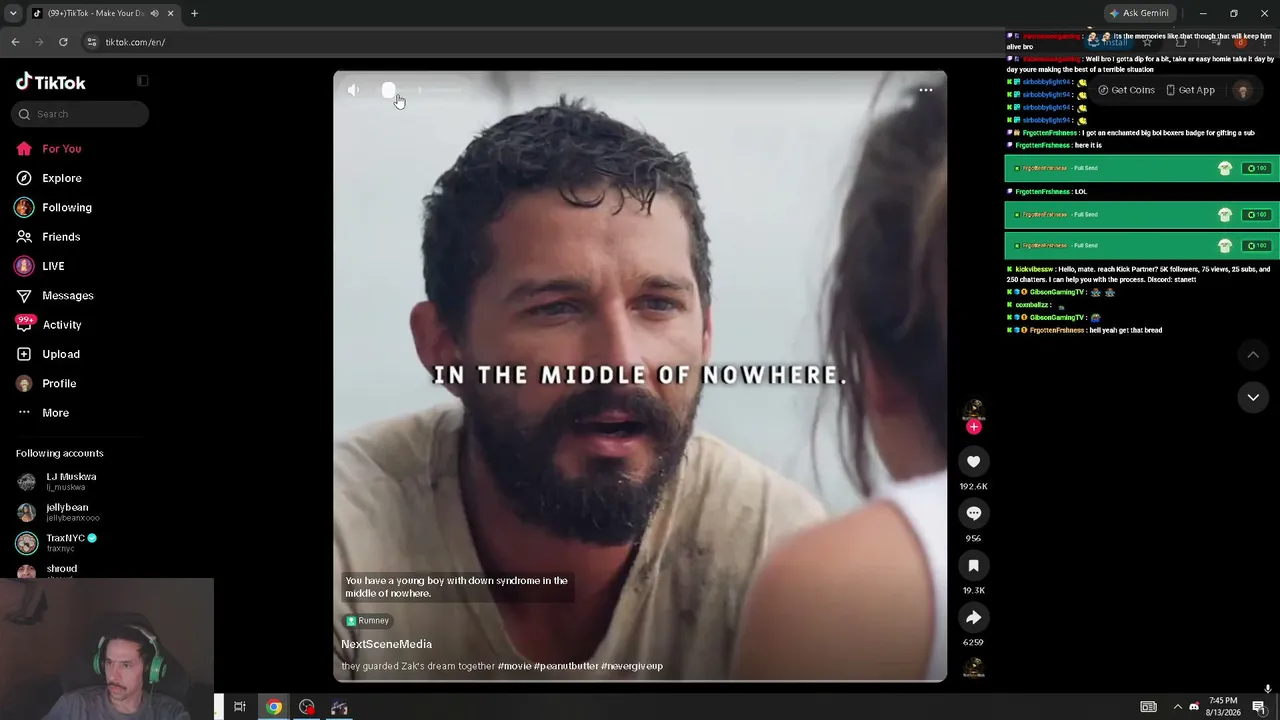Collapse the TikTok sidebar panel
Screen dimensions: 1280x720
(142, 81)
